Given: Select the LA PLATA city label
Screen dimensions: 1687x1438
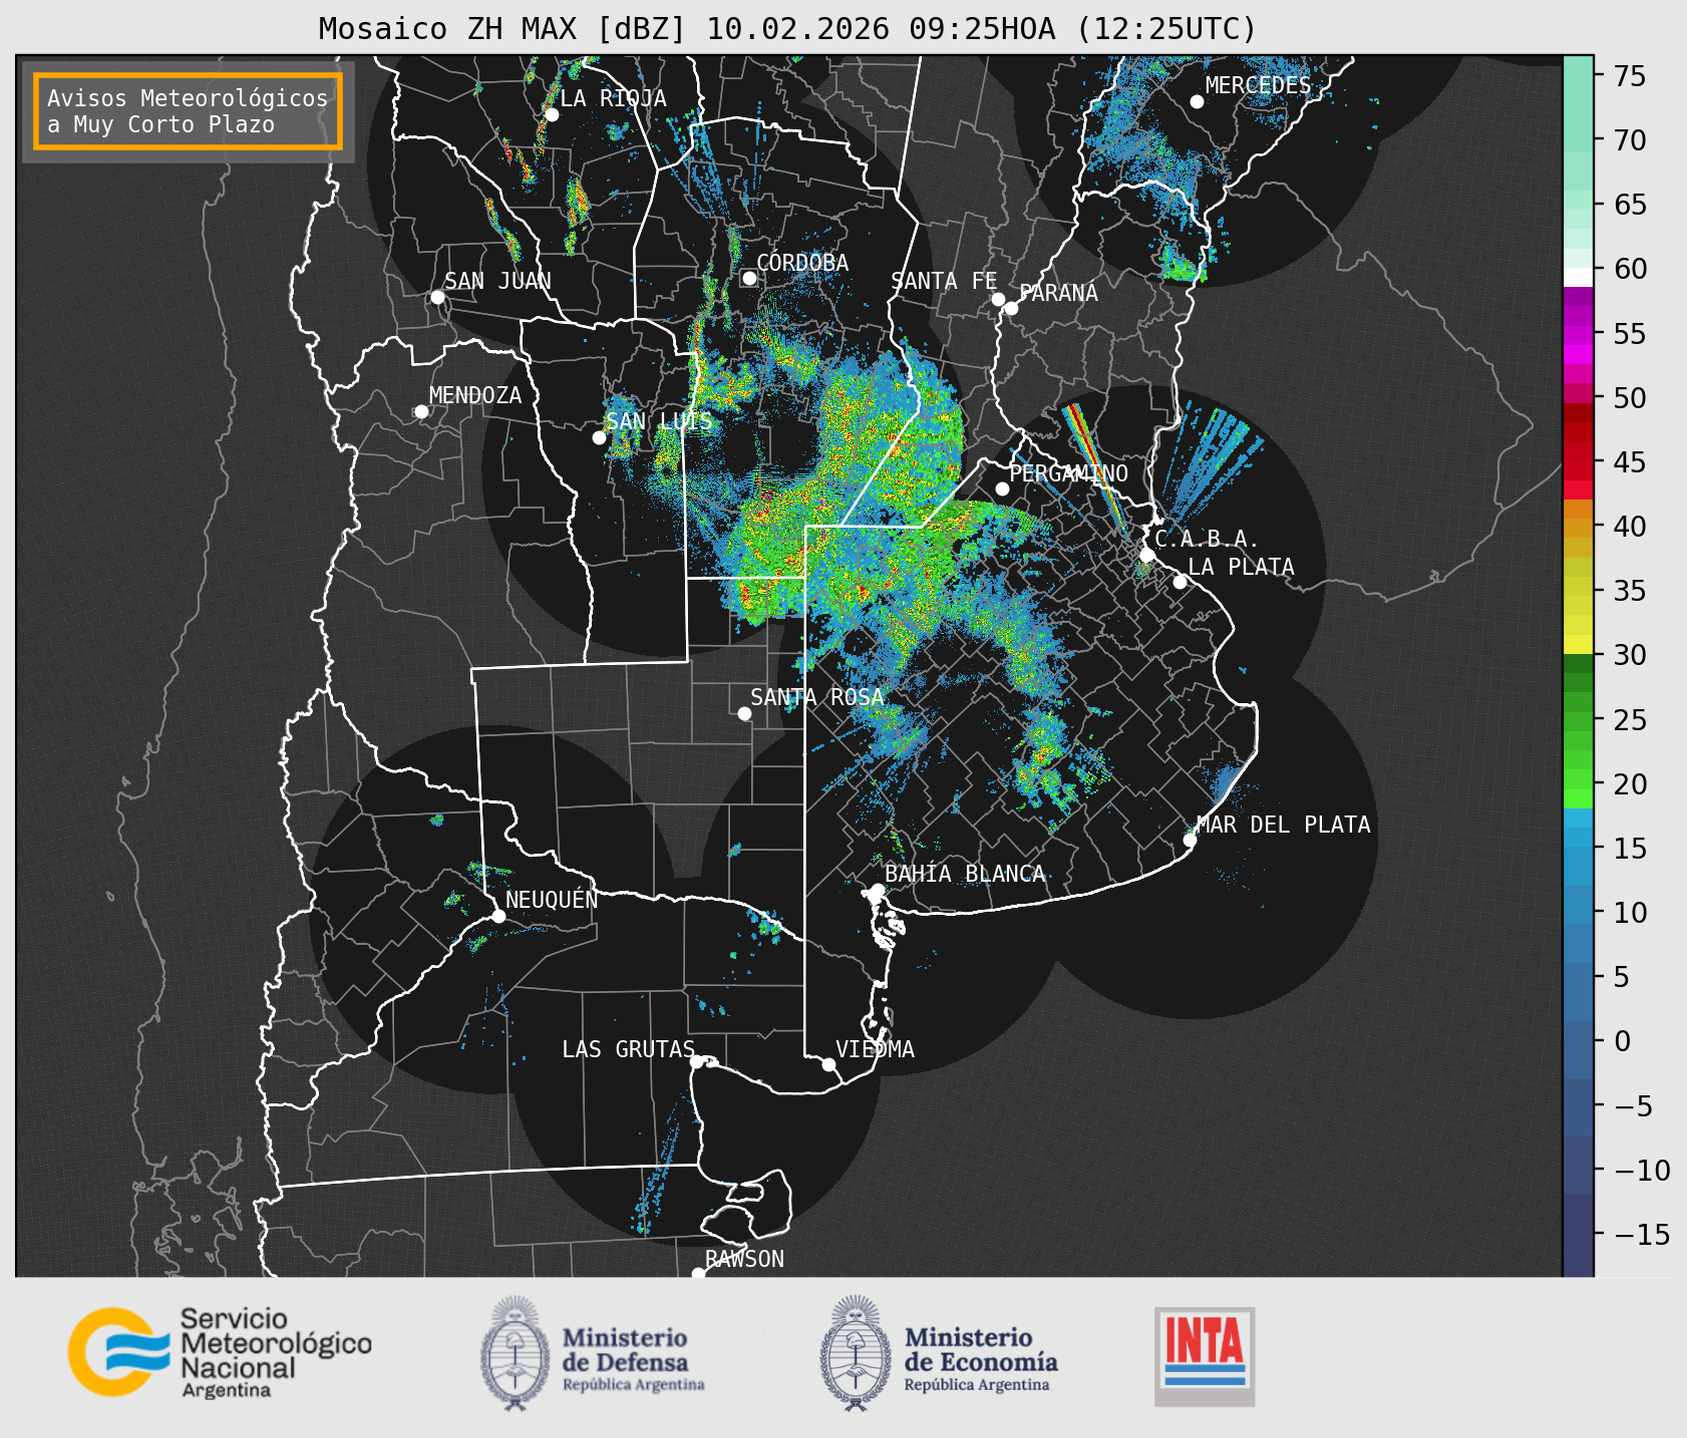Looking at the screenshot, I should tap(1241, 567).
